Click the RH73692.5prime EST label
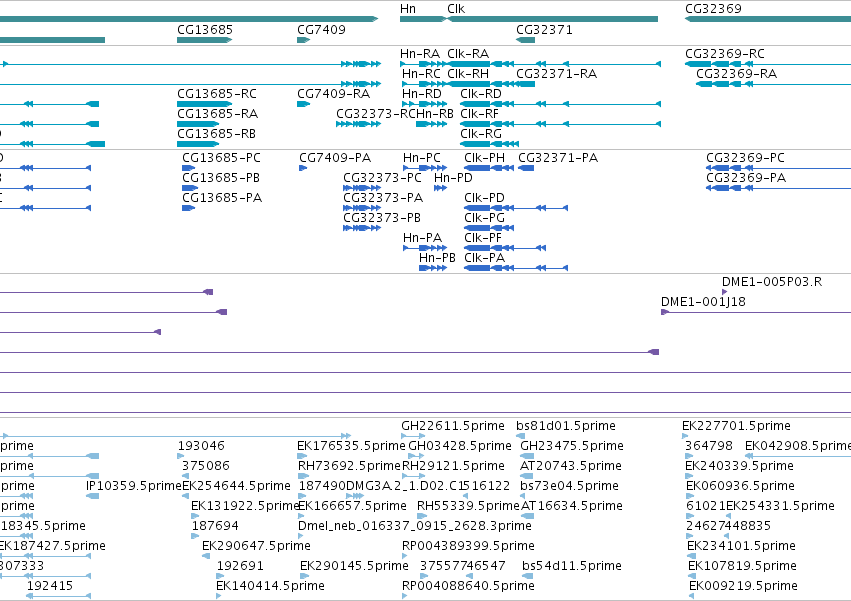 (x=349, y=466)
